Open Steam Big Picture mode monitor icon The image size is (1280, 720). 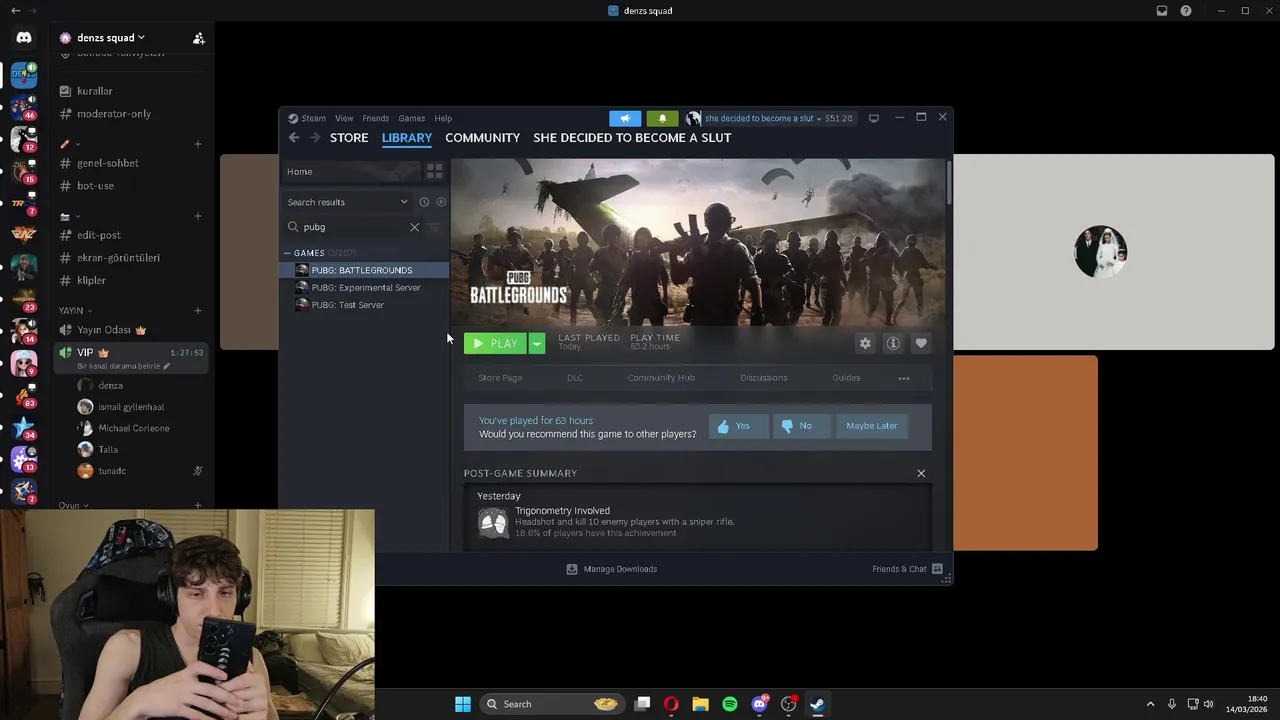874,118
